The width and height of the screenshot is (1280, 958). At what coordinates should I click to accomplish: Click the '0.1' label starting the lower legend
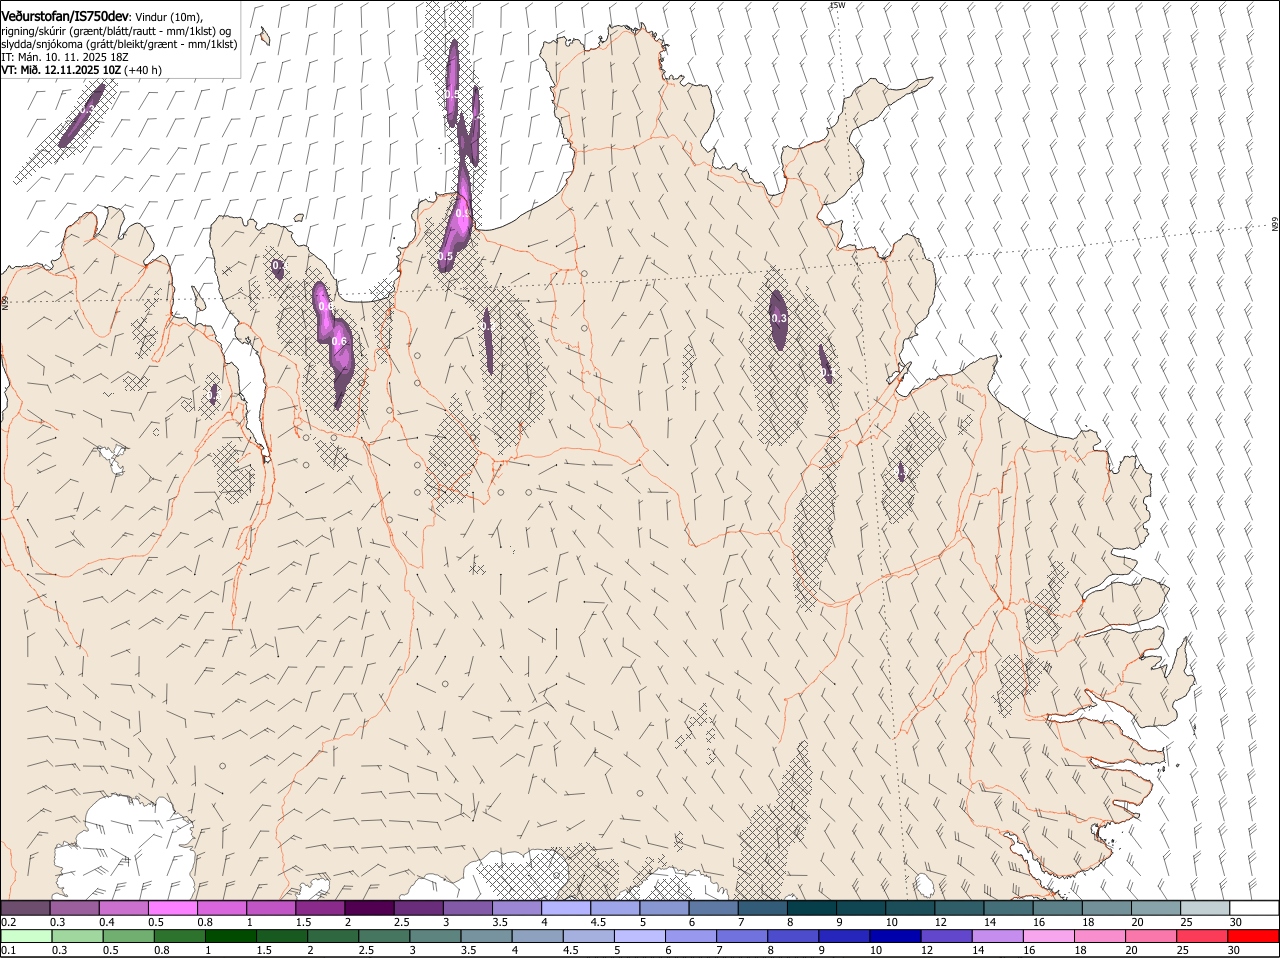pyautogui.click(x=8, y=950)
